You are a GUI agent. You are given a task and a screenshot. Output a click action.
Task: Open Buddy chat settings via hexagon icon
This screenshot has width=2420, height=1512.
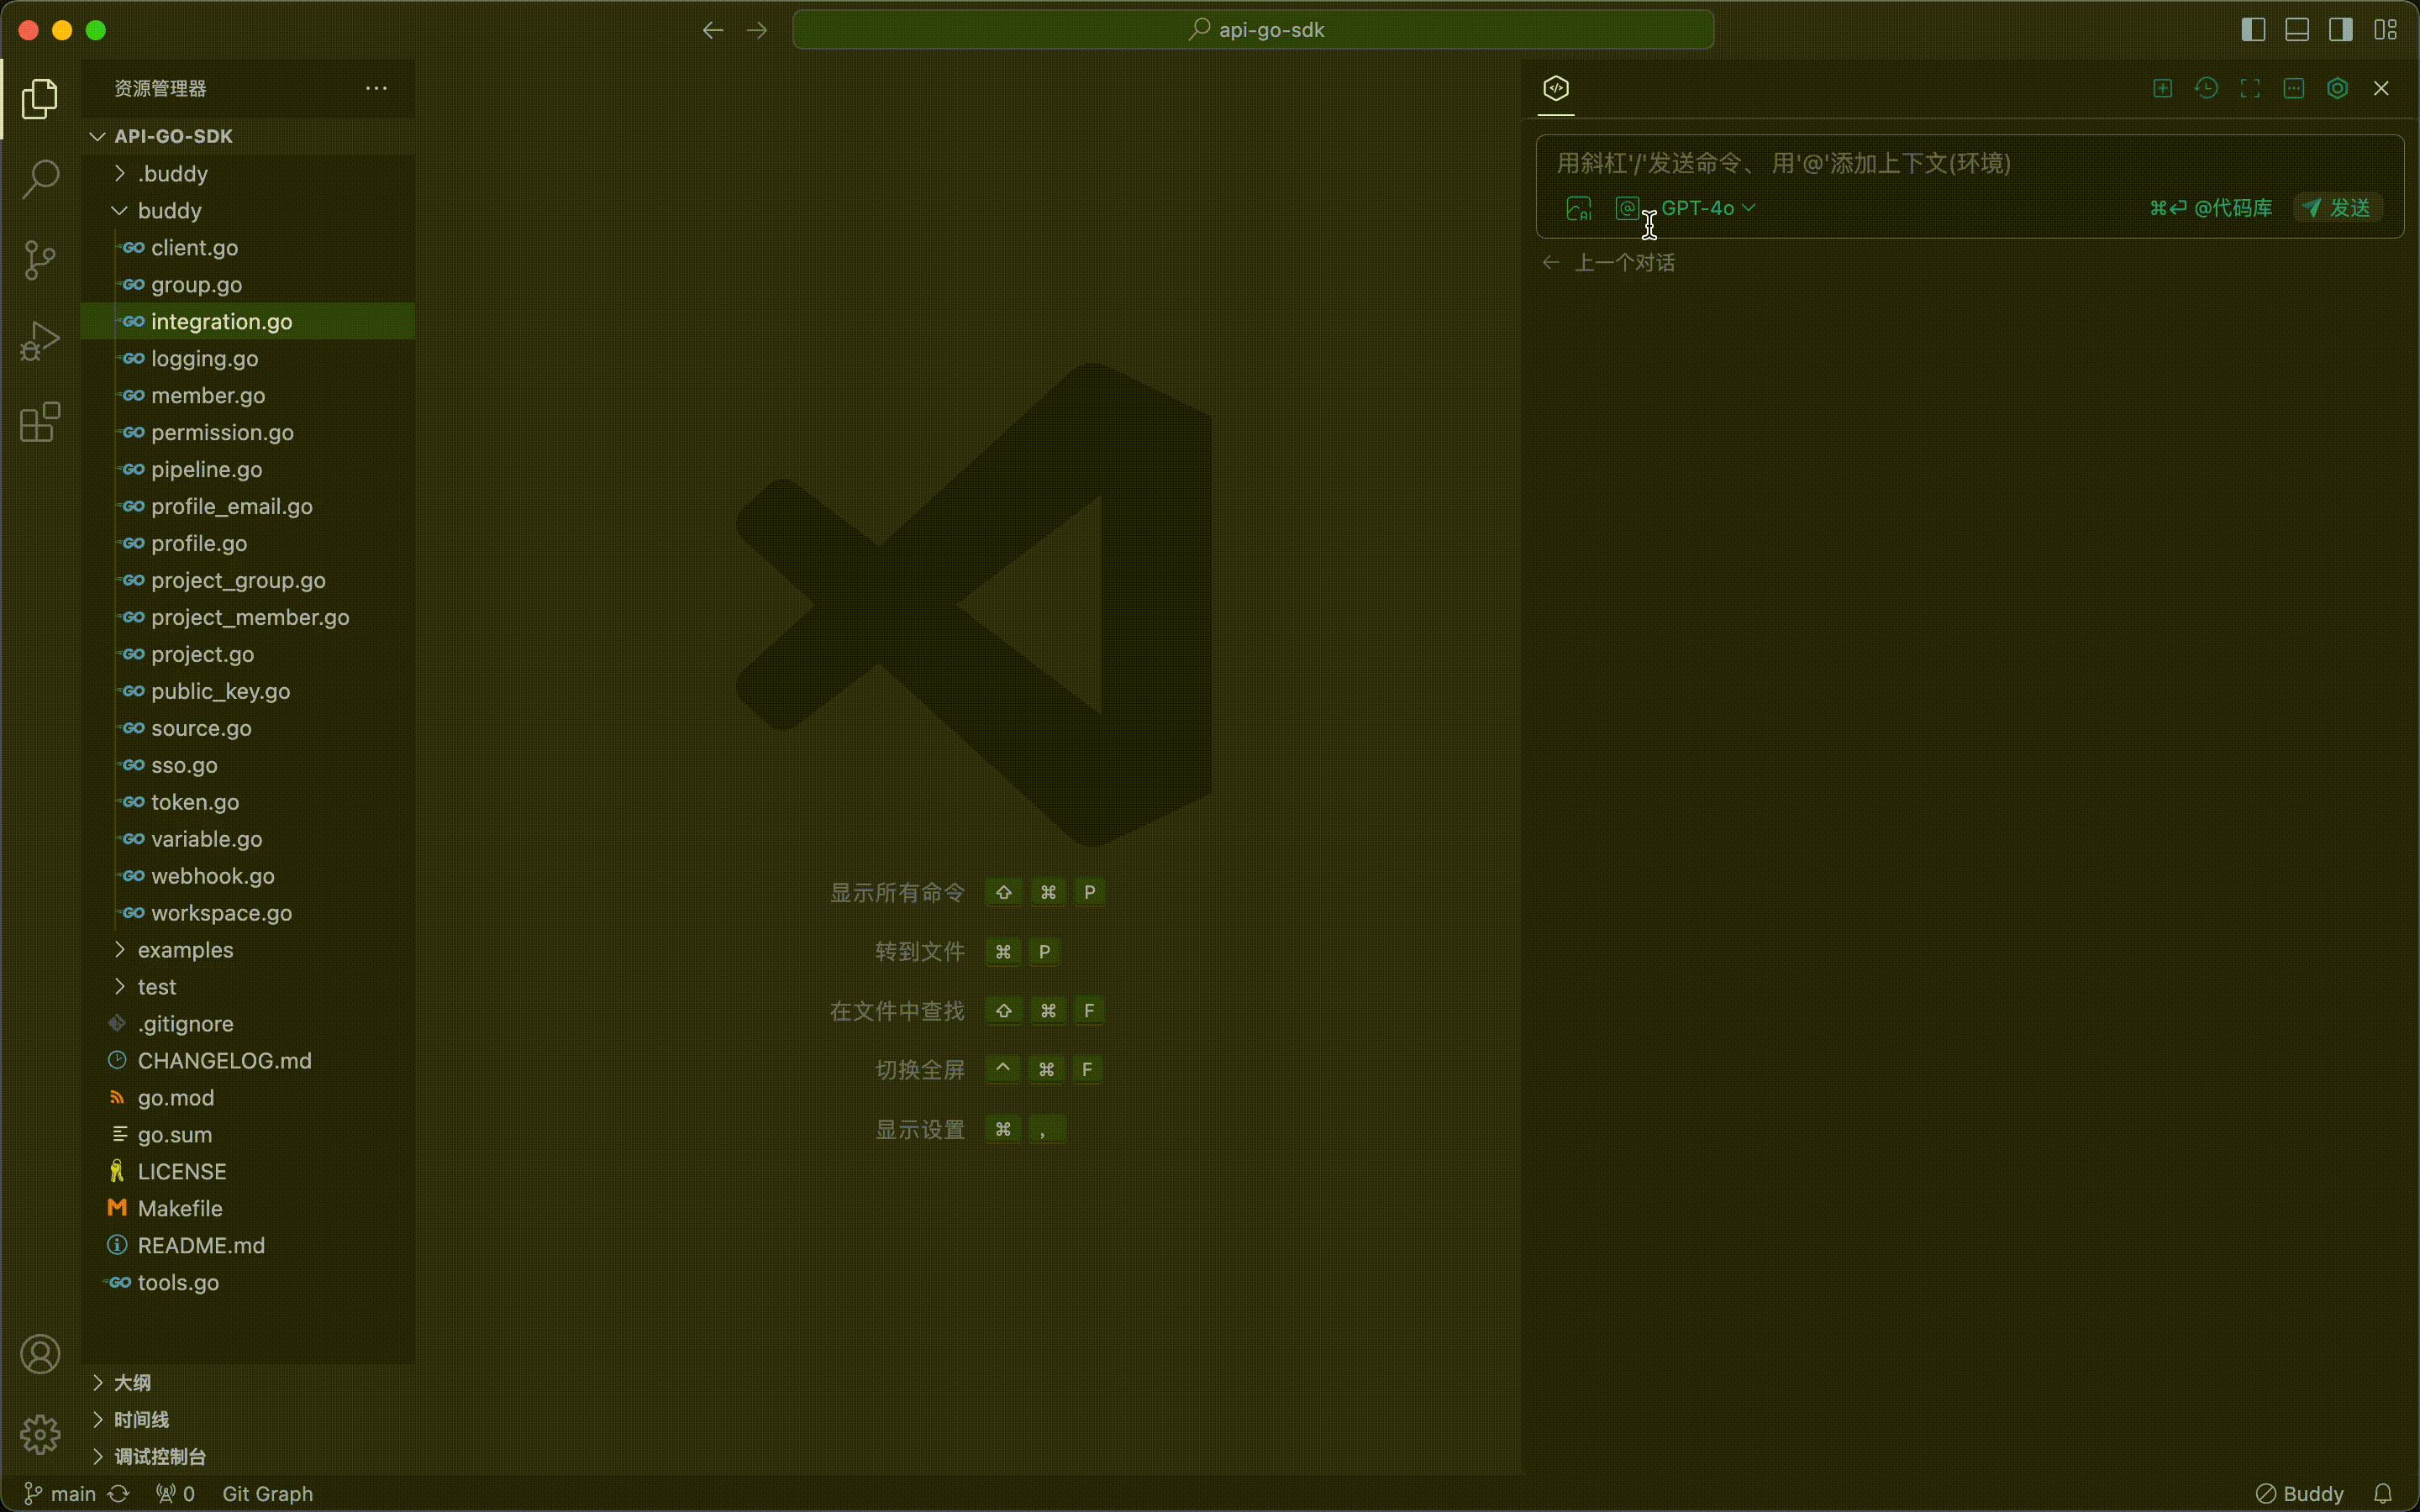[x=2338, y=88]
